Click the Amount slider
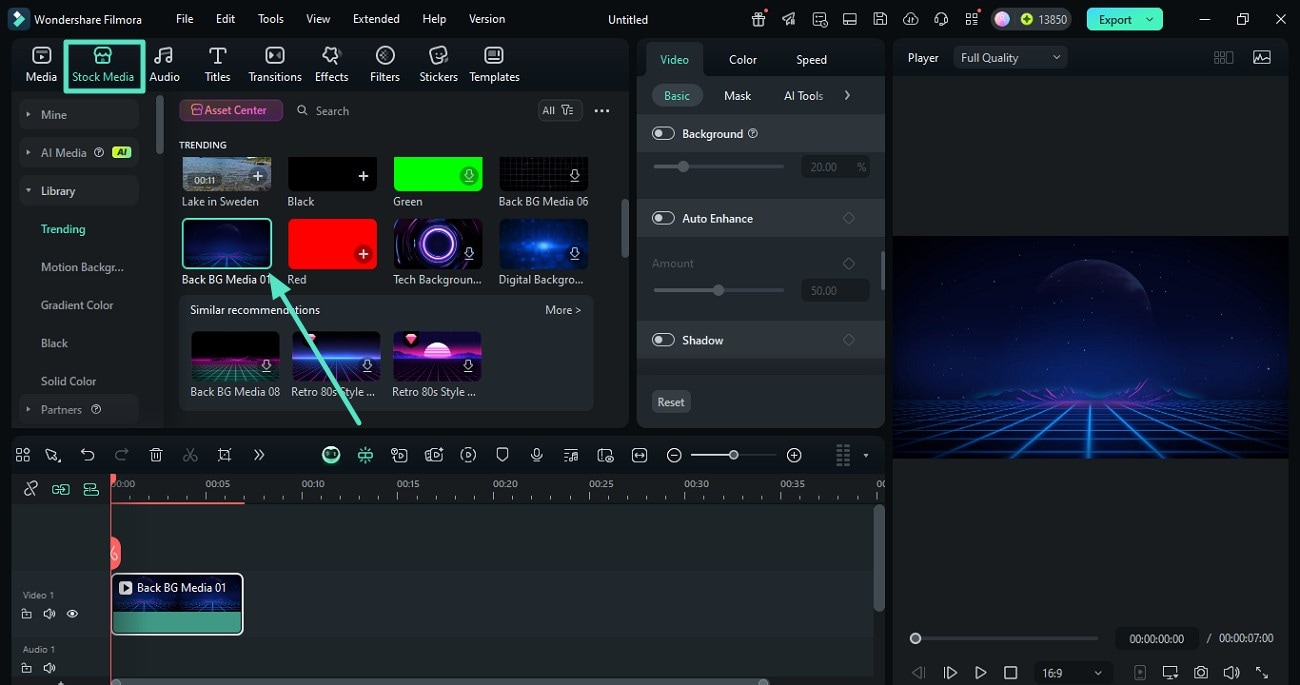 pos(718,291)
